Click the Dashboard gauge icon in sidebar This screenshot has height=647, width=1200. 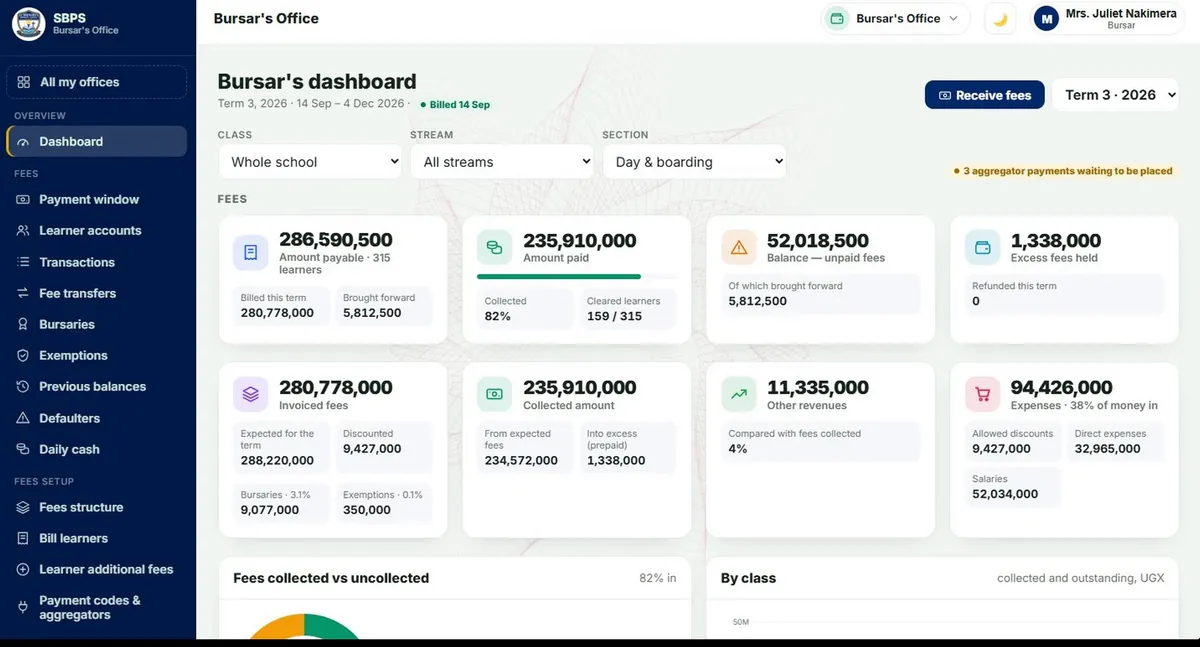click(x=23, y=142)
